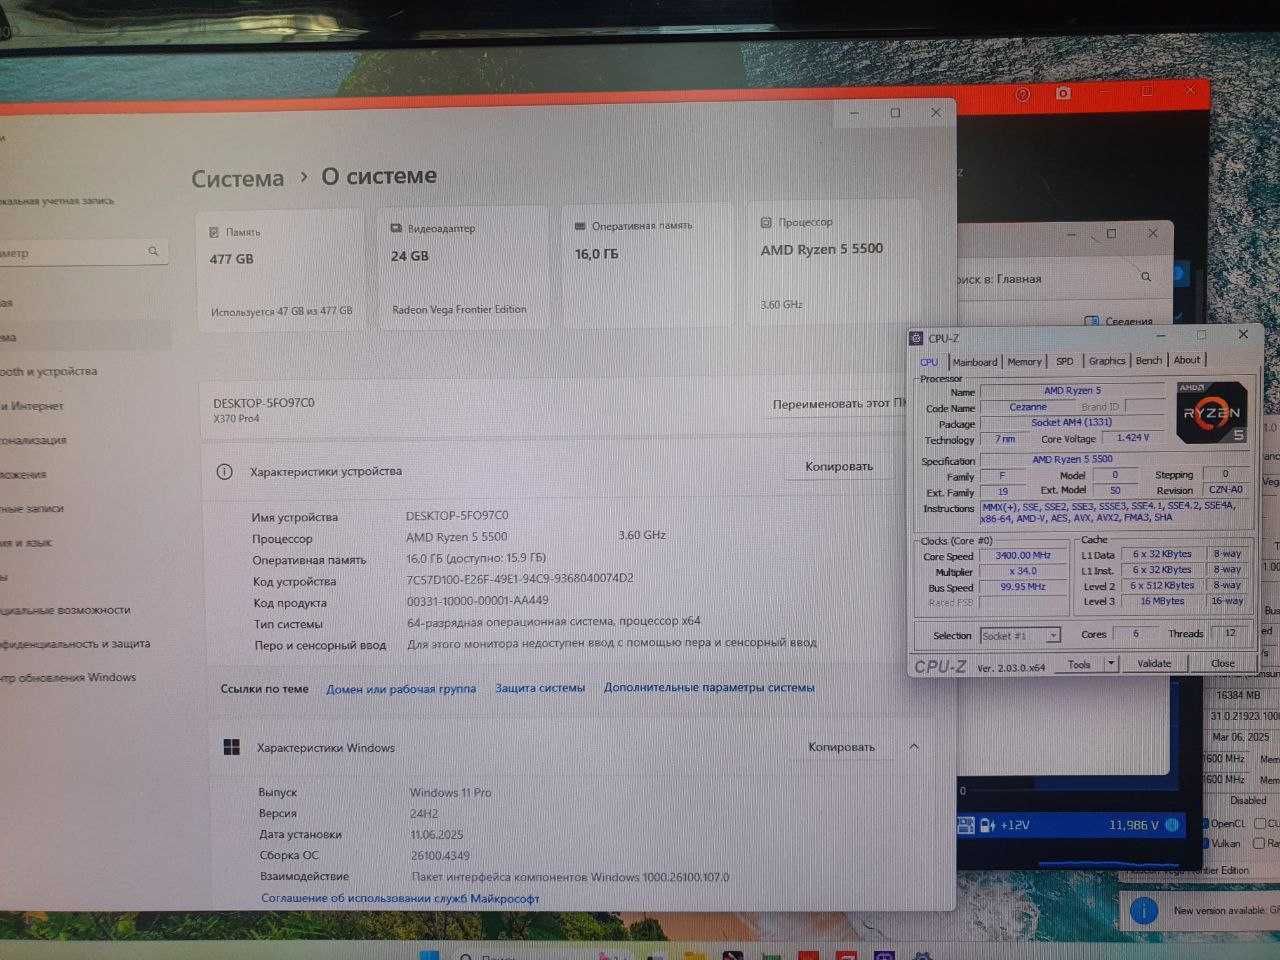This screenshot has width=1280, height=960.
Task: Click the camera screenshot icon in the red title bar
Action: pyautogui.click(x=1063, y=93)
